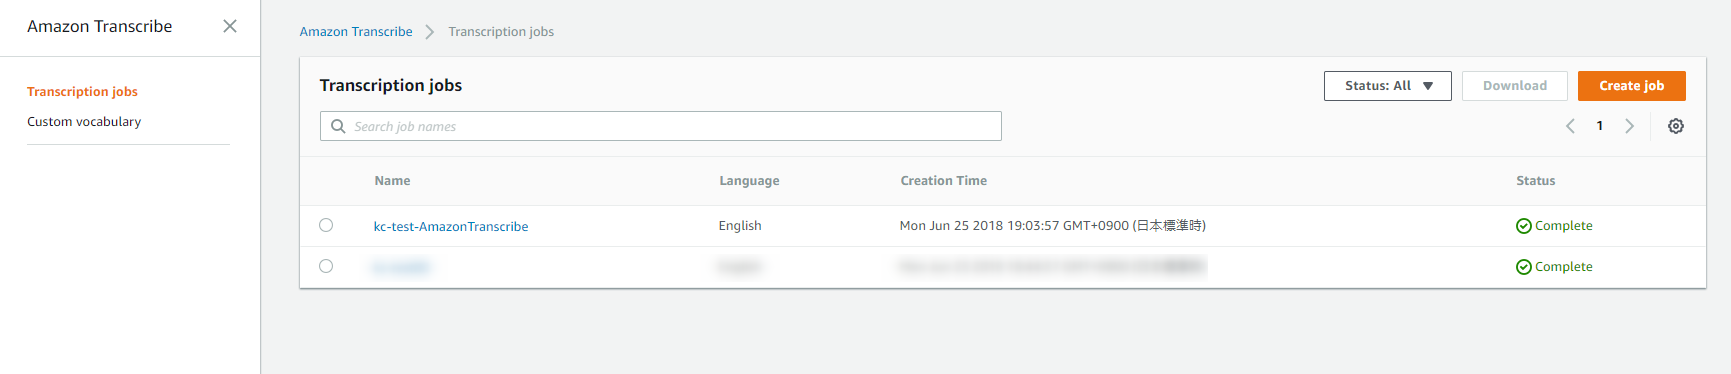Select kc-test-AmazonTranscribe radio button
The height and width of the screenshot is (374, 1731).
pyautogui.click(x=326, y=225)
